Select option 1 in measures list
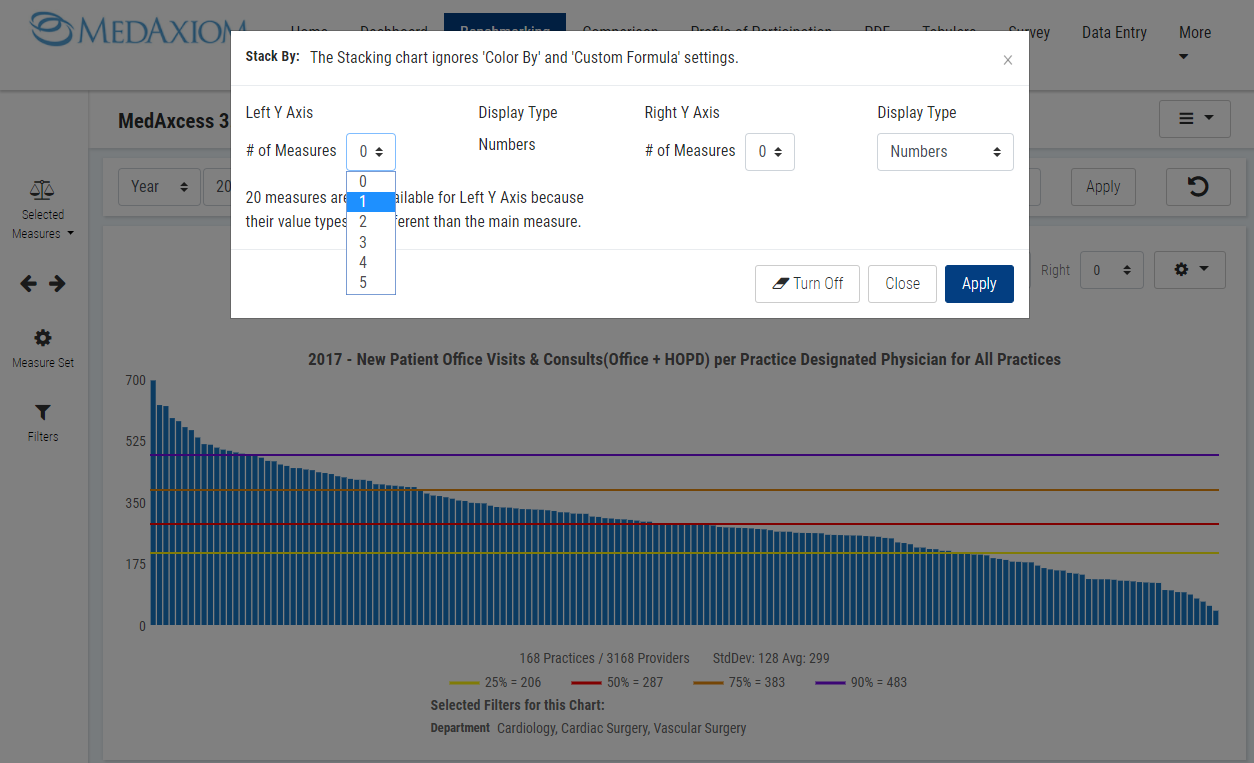 click(x=370, y=202)
